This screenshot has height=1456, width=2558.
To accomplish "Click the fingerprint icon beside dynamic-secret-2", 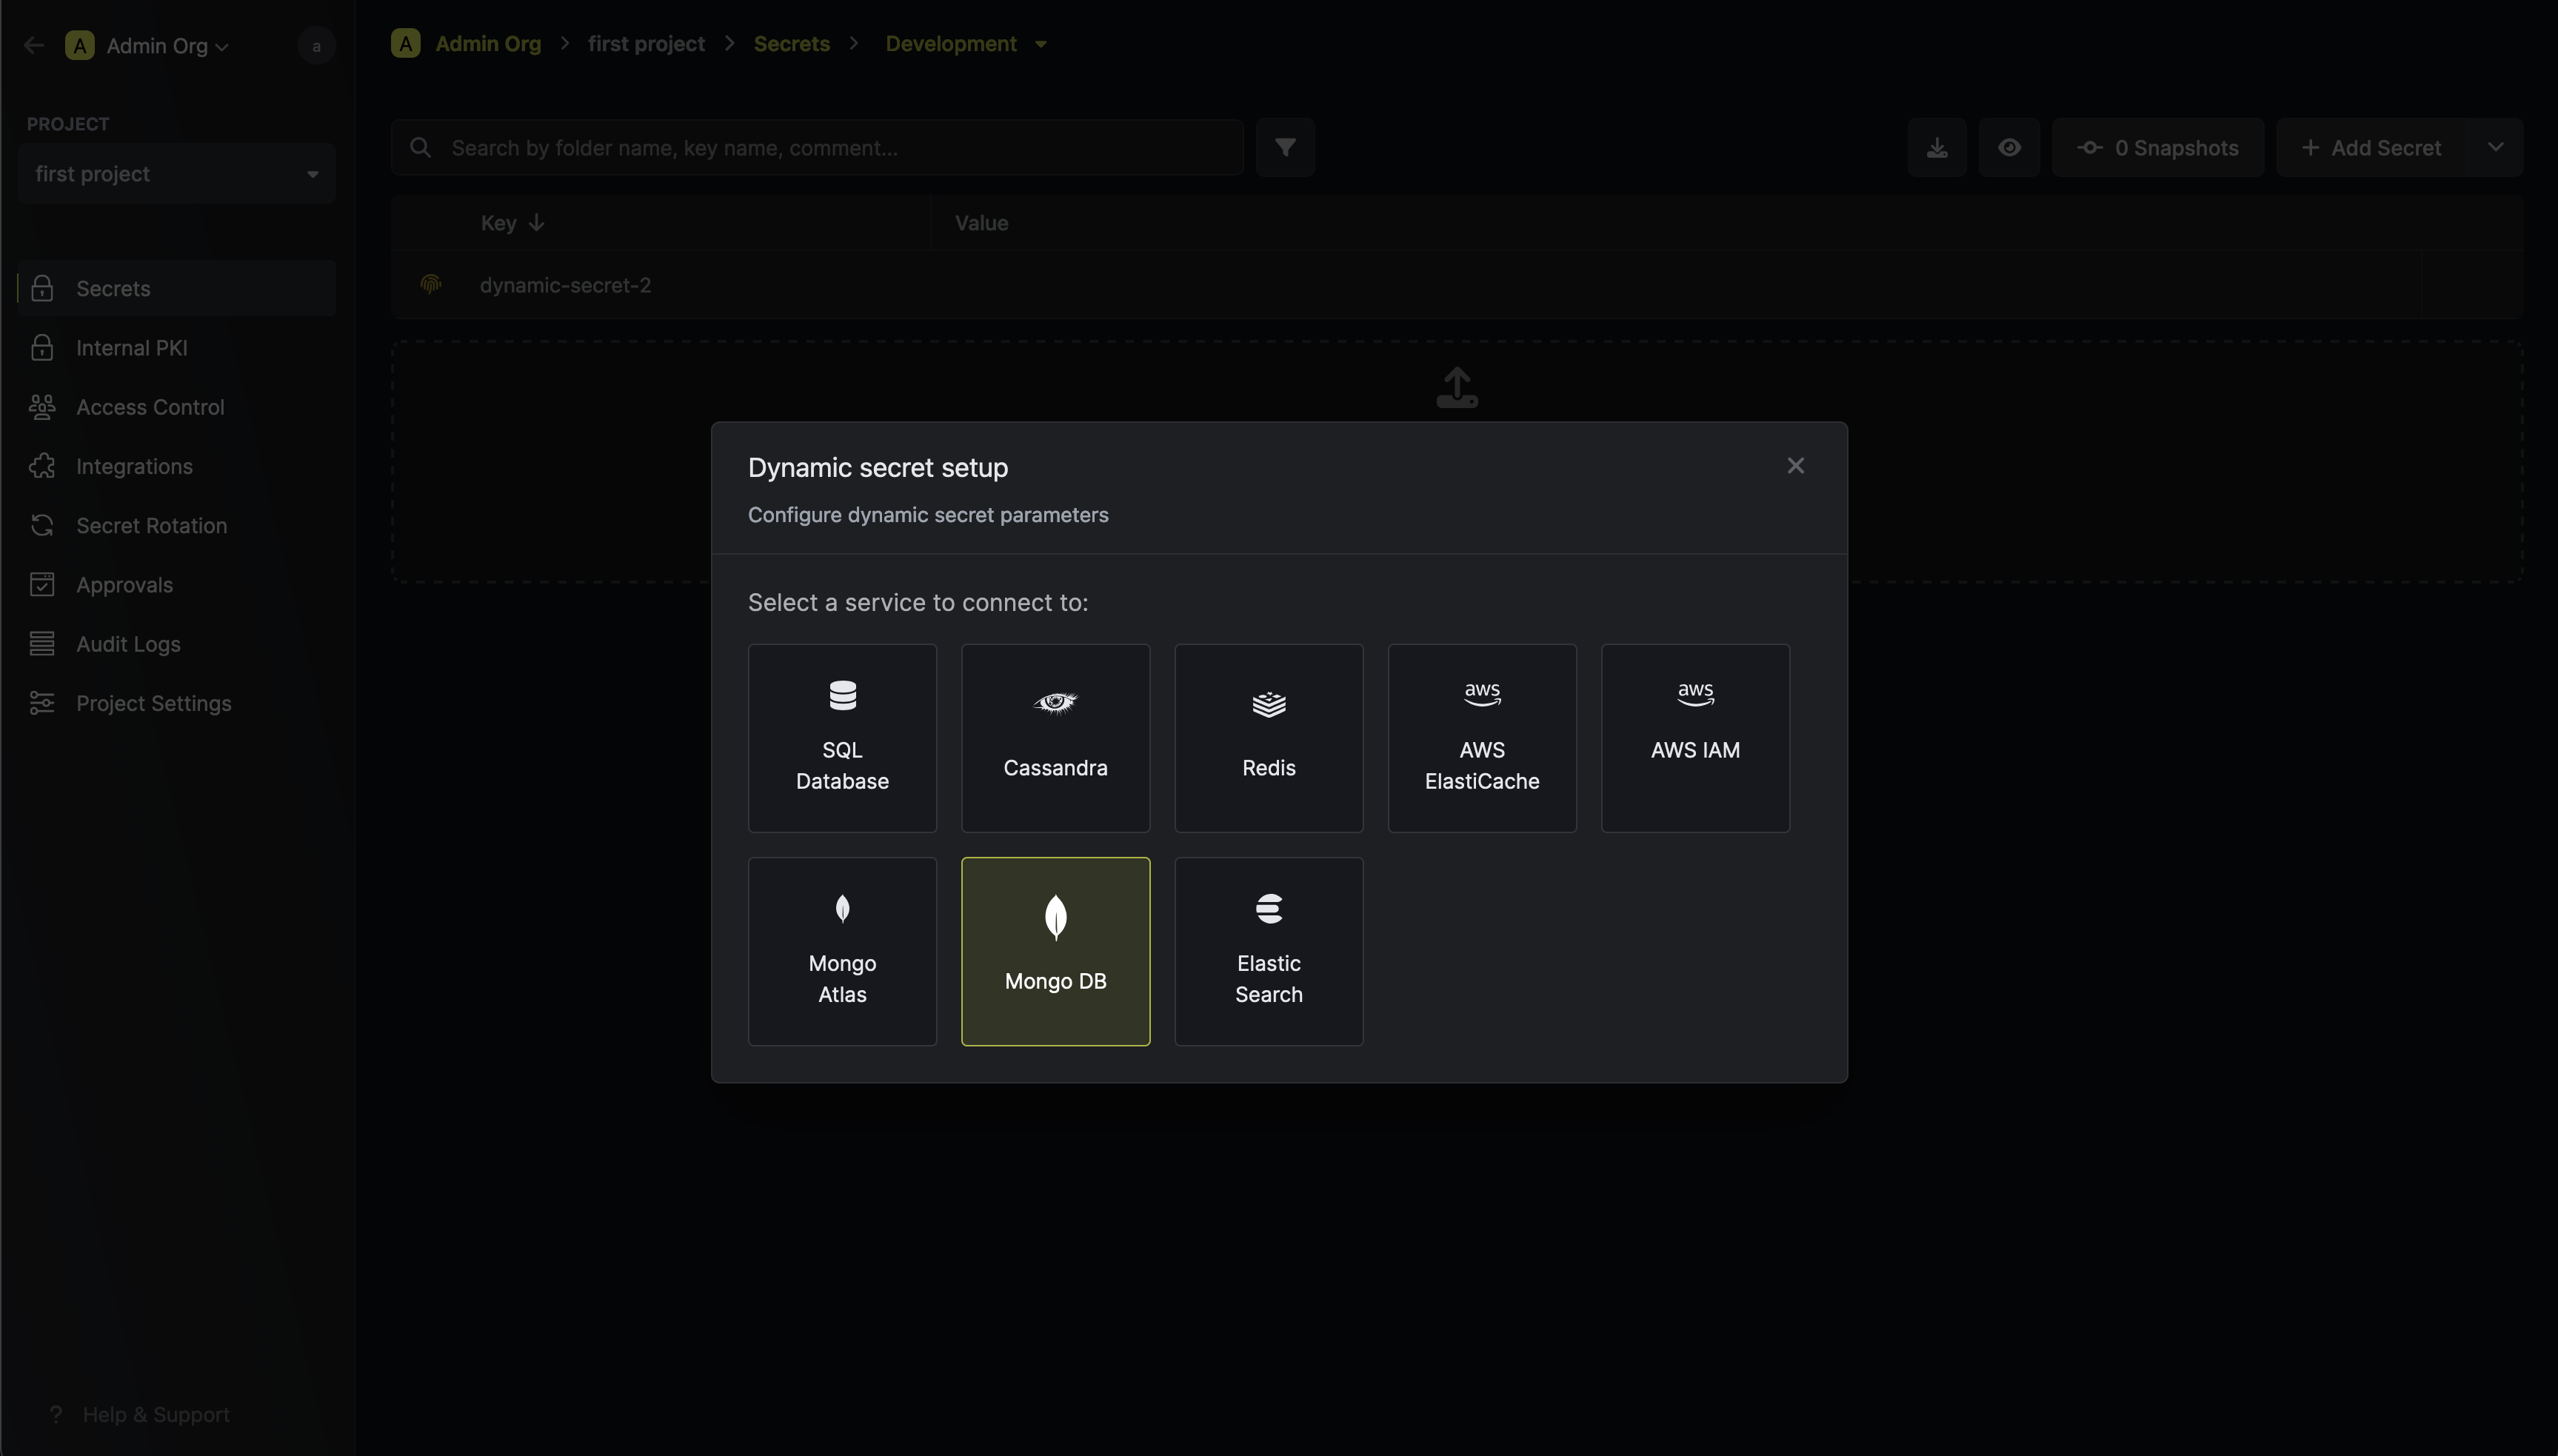I will (x=431, y=285).
